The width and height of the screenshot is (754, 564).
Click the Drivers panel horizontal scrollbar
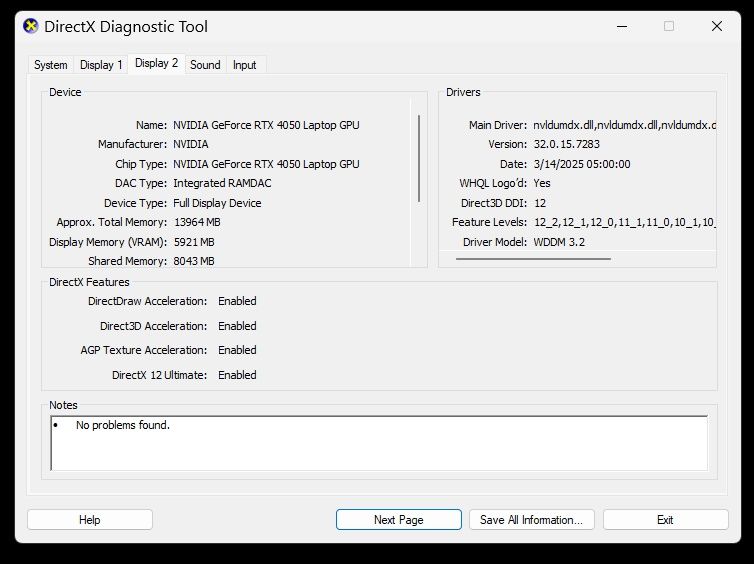[x=533, y=259]
